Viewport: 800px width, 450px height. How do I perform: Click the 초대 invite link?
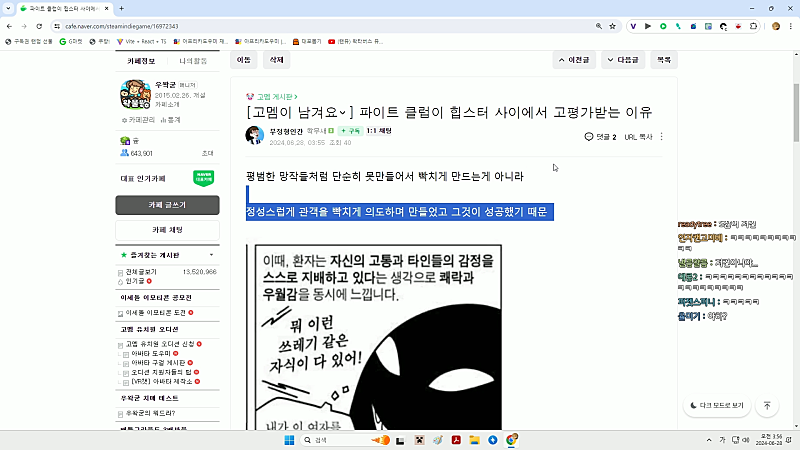207,153
